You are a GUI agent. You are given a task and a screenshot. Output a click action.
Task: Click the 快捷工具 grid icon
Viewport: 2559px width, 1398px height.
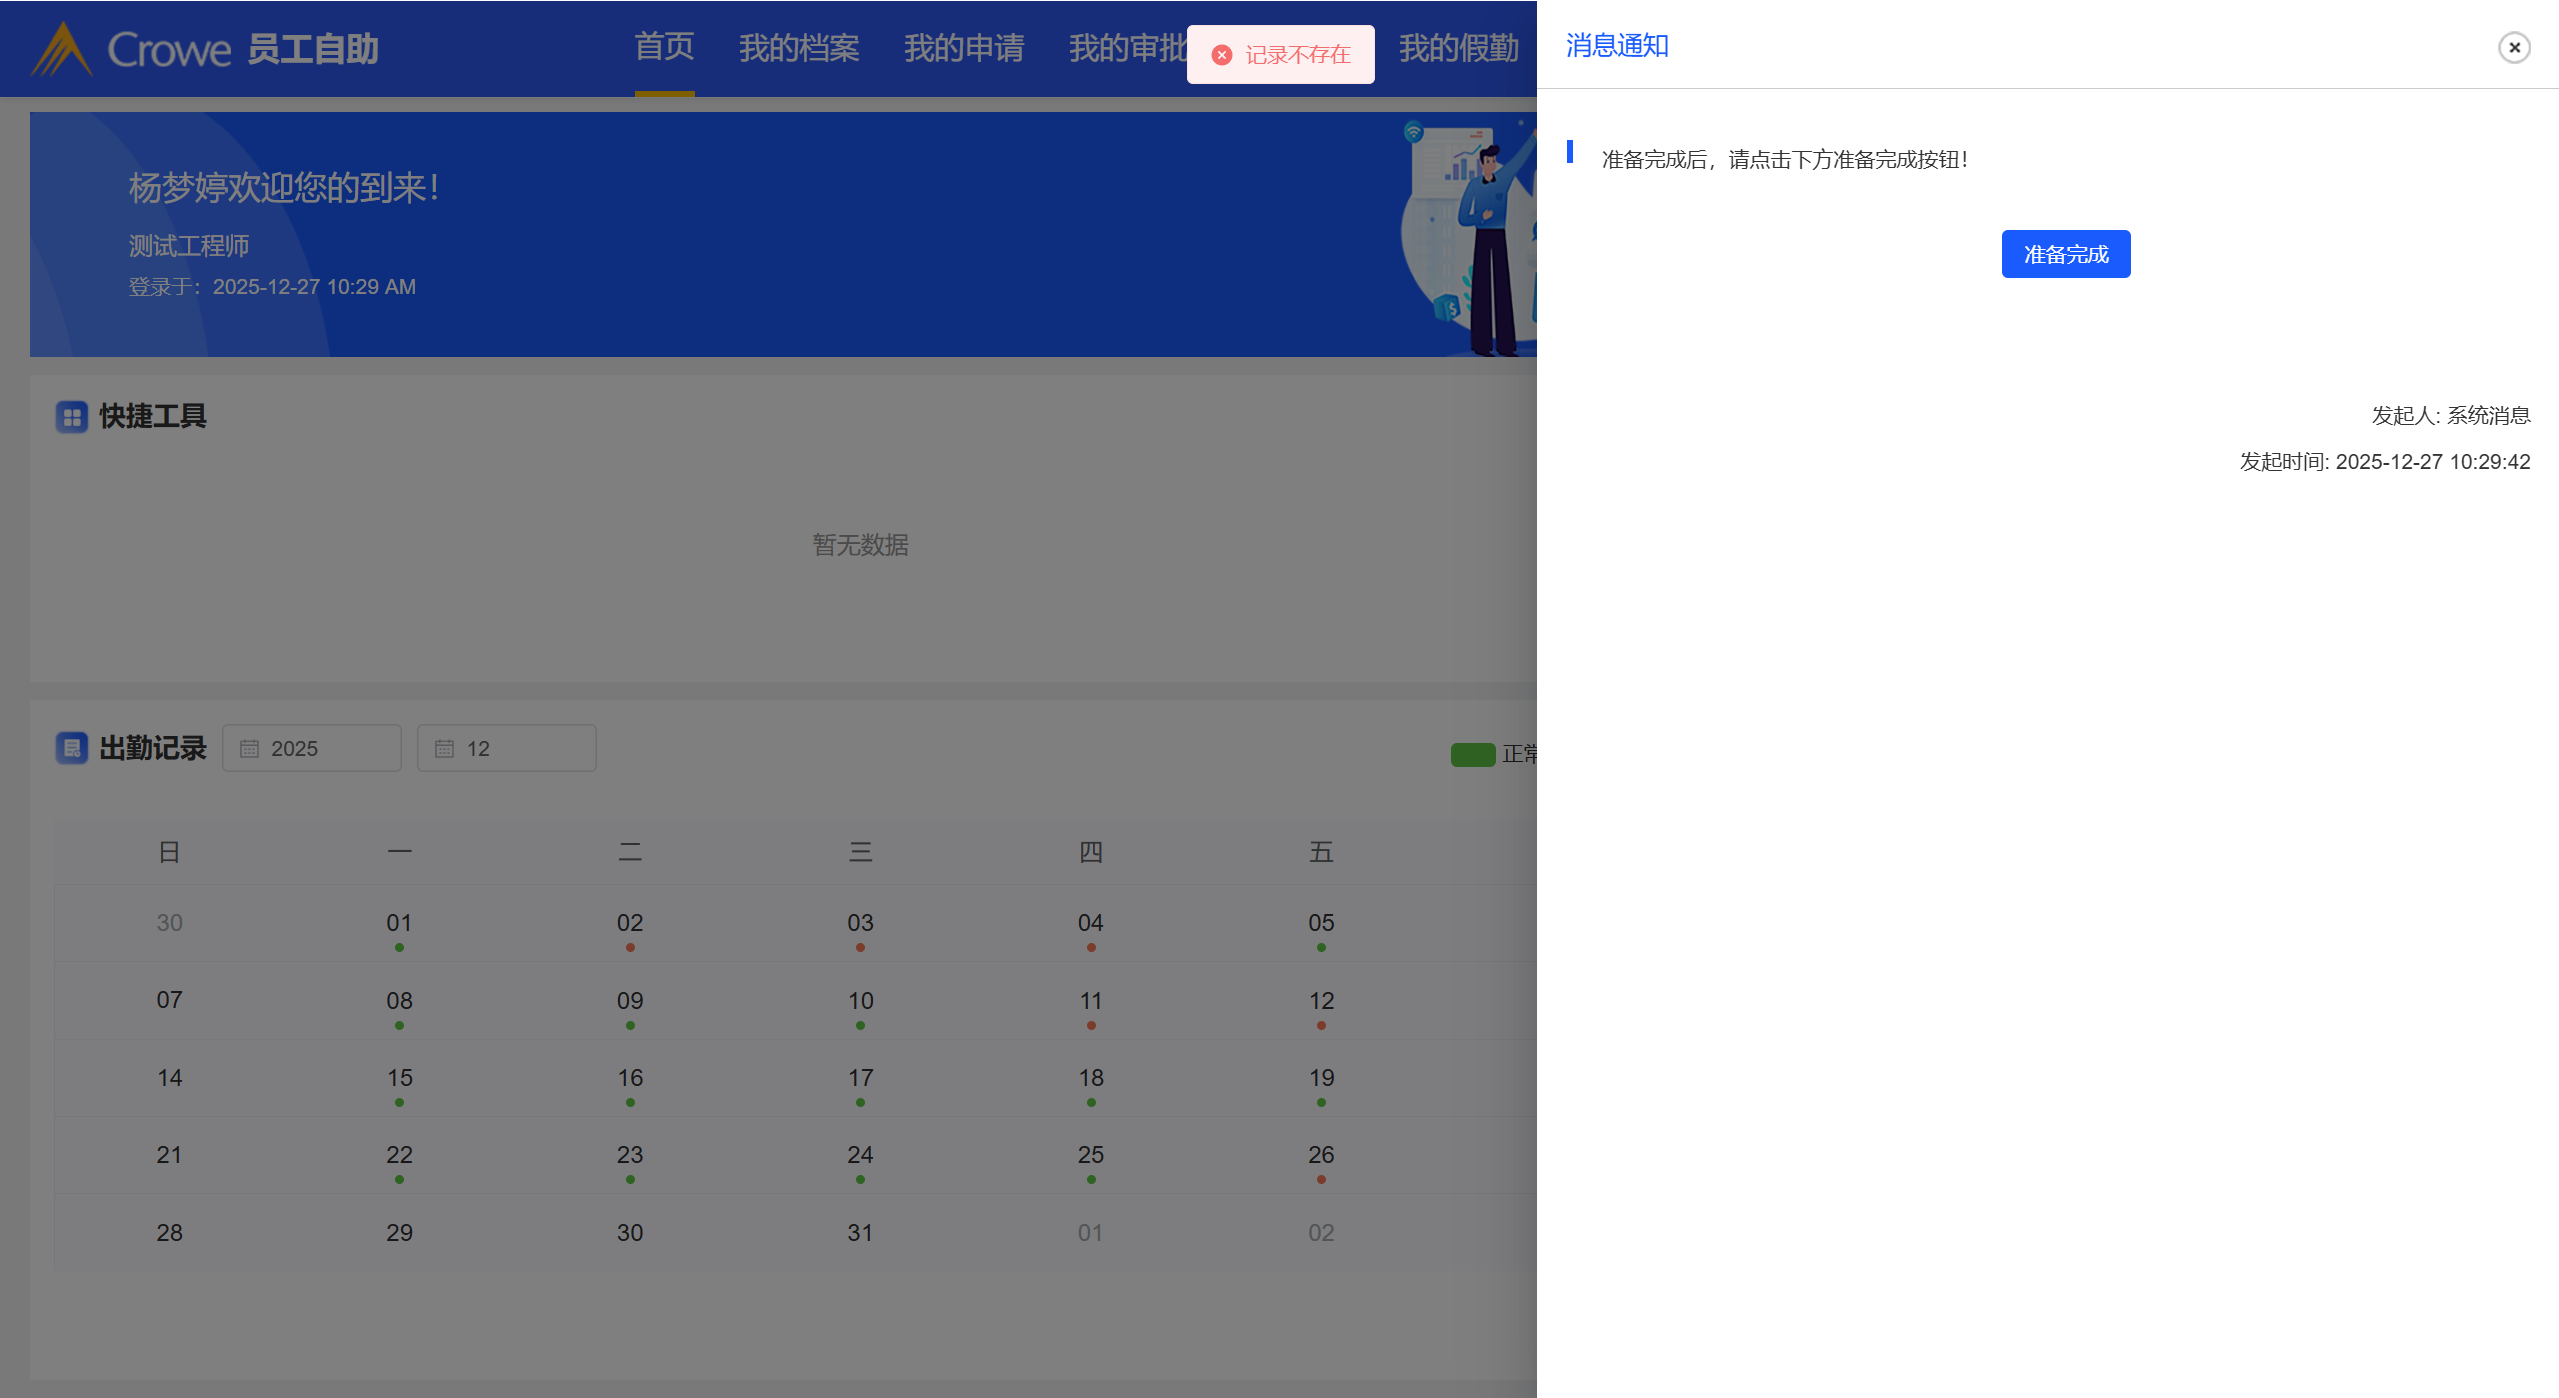click(x=72, y=417)
